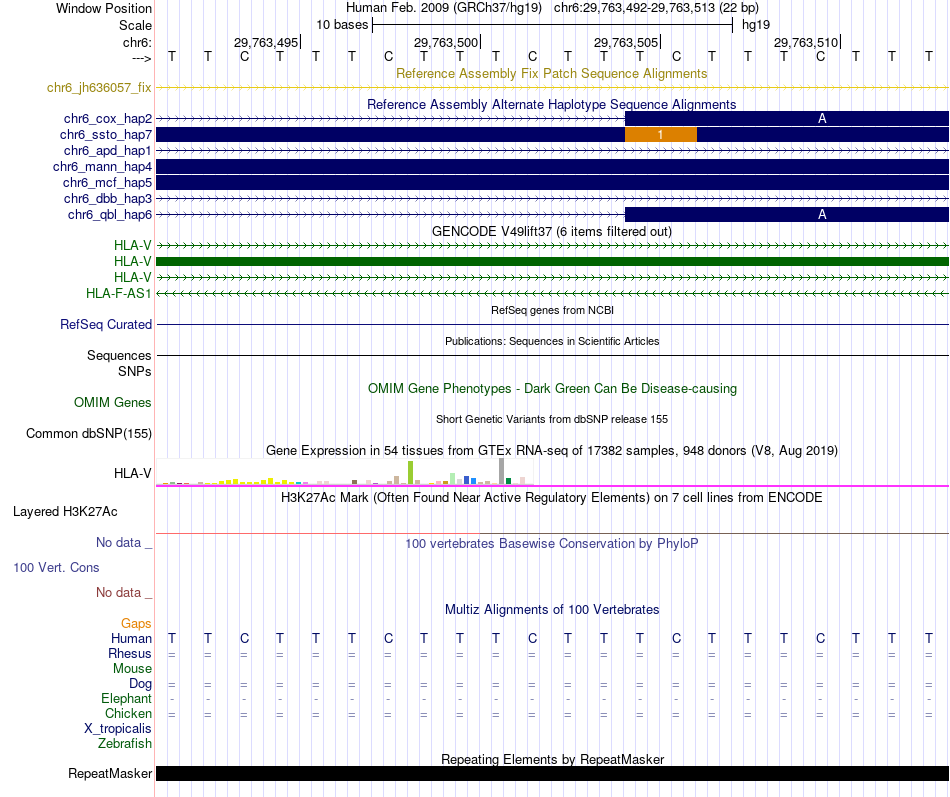Click the X_tropicalis species label
Image resolution: width=950 pixels, height=797 pixels.
pyautogui.click(x=118, y=729)
